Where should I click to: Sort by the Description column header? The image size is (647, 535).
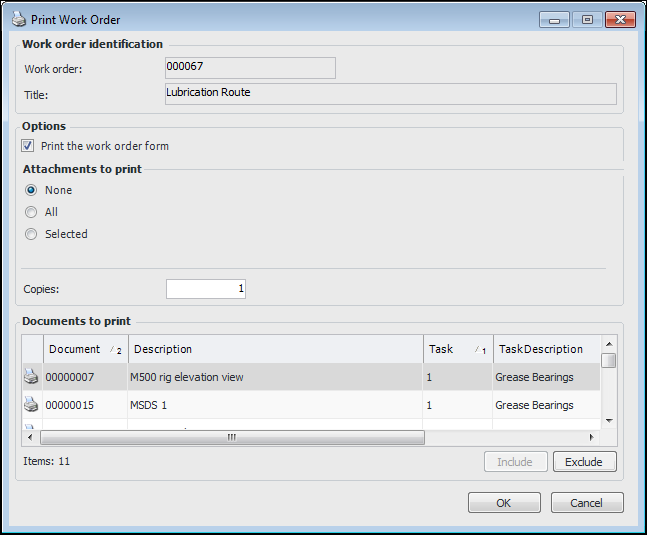point(276,349)
